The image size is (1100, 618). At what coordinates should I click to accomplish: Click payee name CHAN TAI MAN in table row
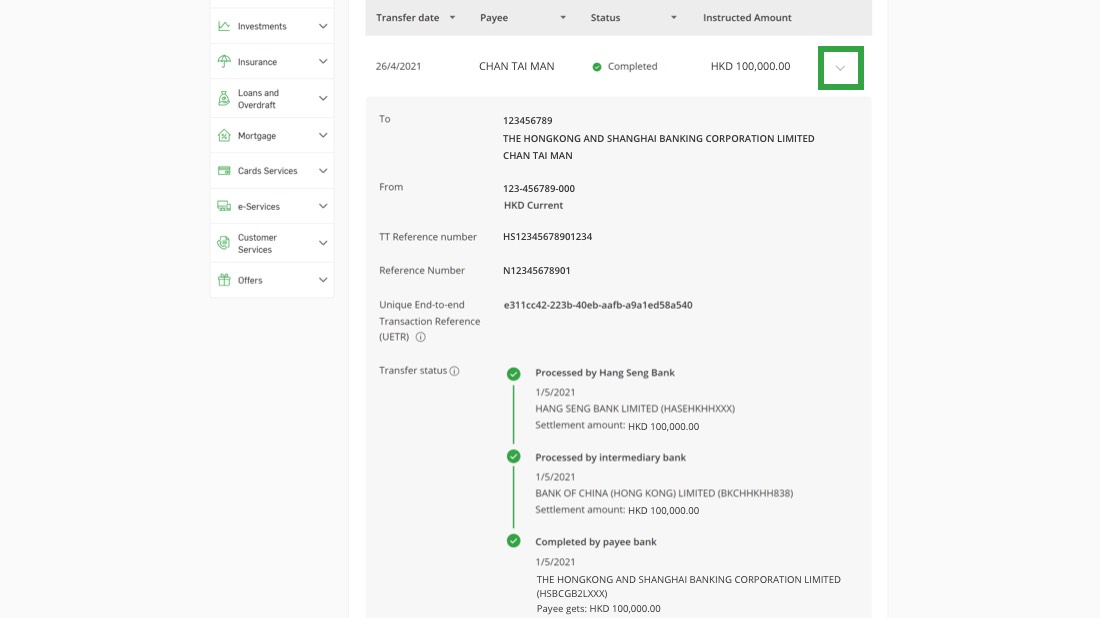tap(516, 66)
